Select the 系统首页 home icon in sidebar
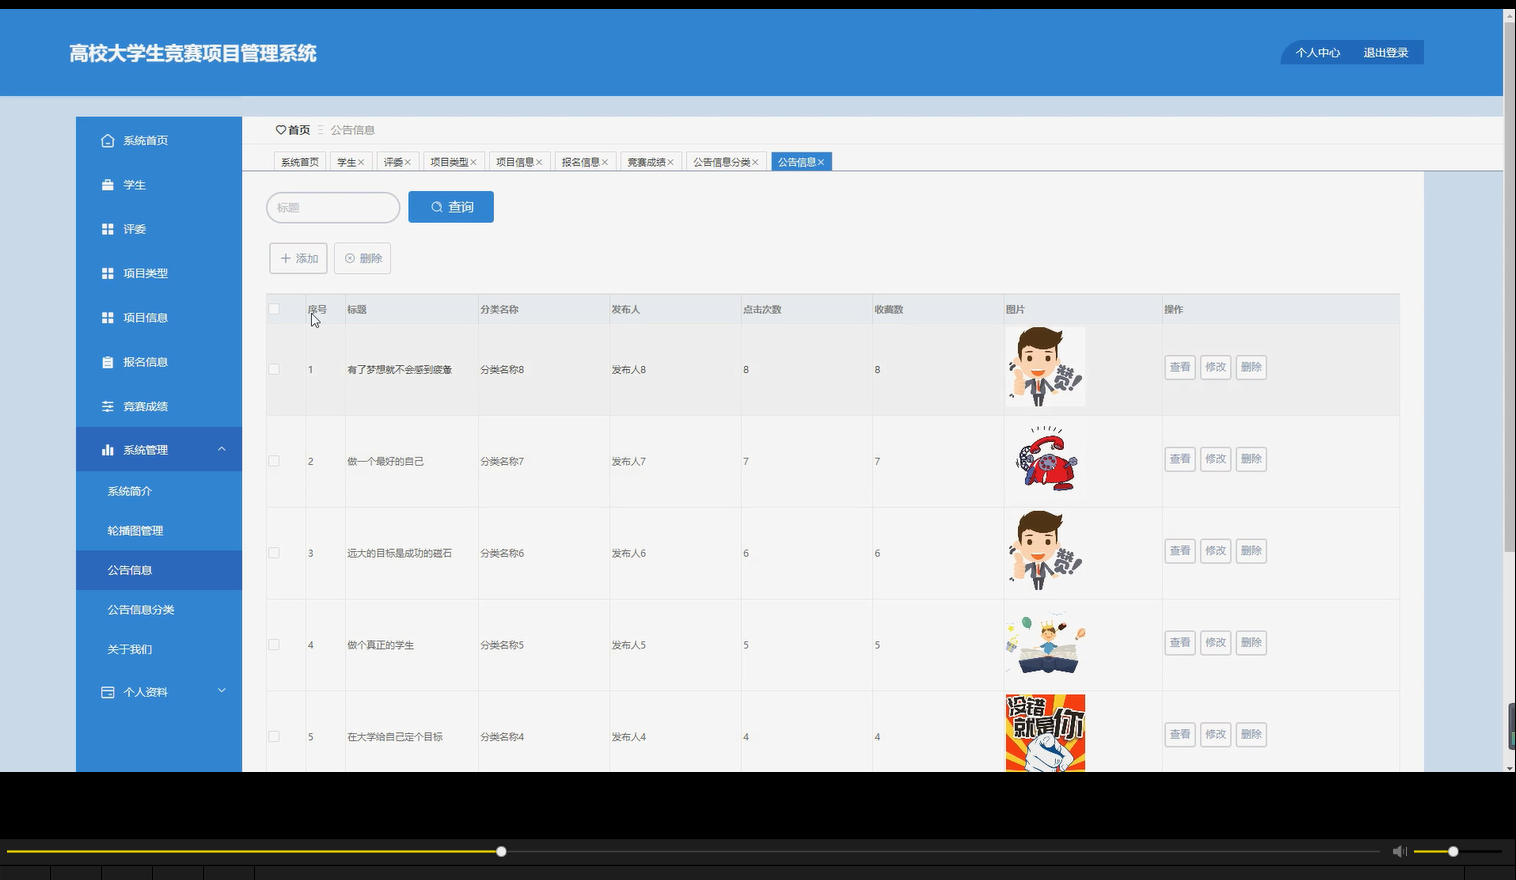This screenshot has width=1516, height=880. 108,140
